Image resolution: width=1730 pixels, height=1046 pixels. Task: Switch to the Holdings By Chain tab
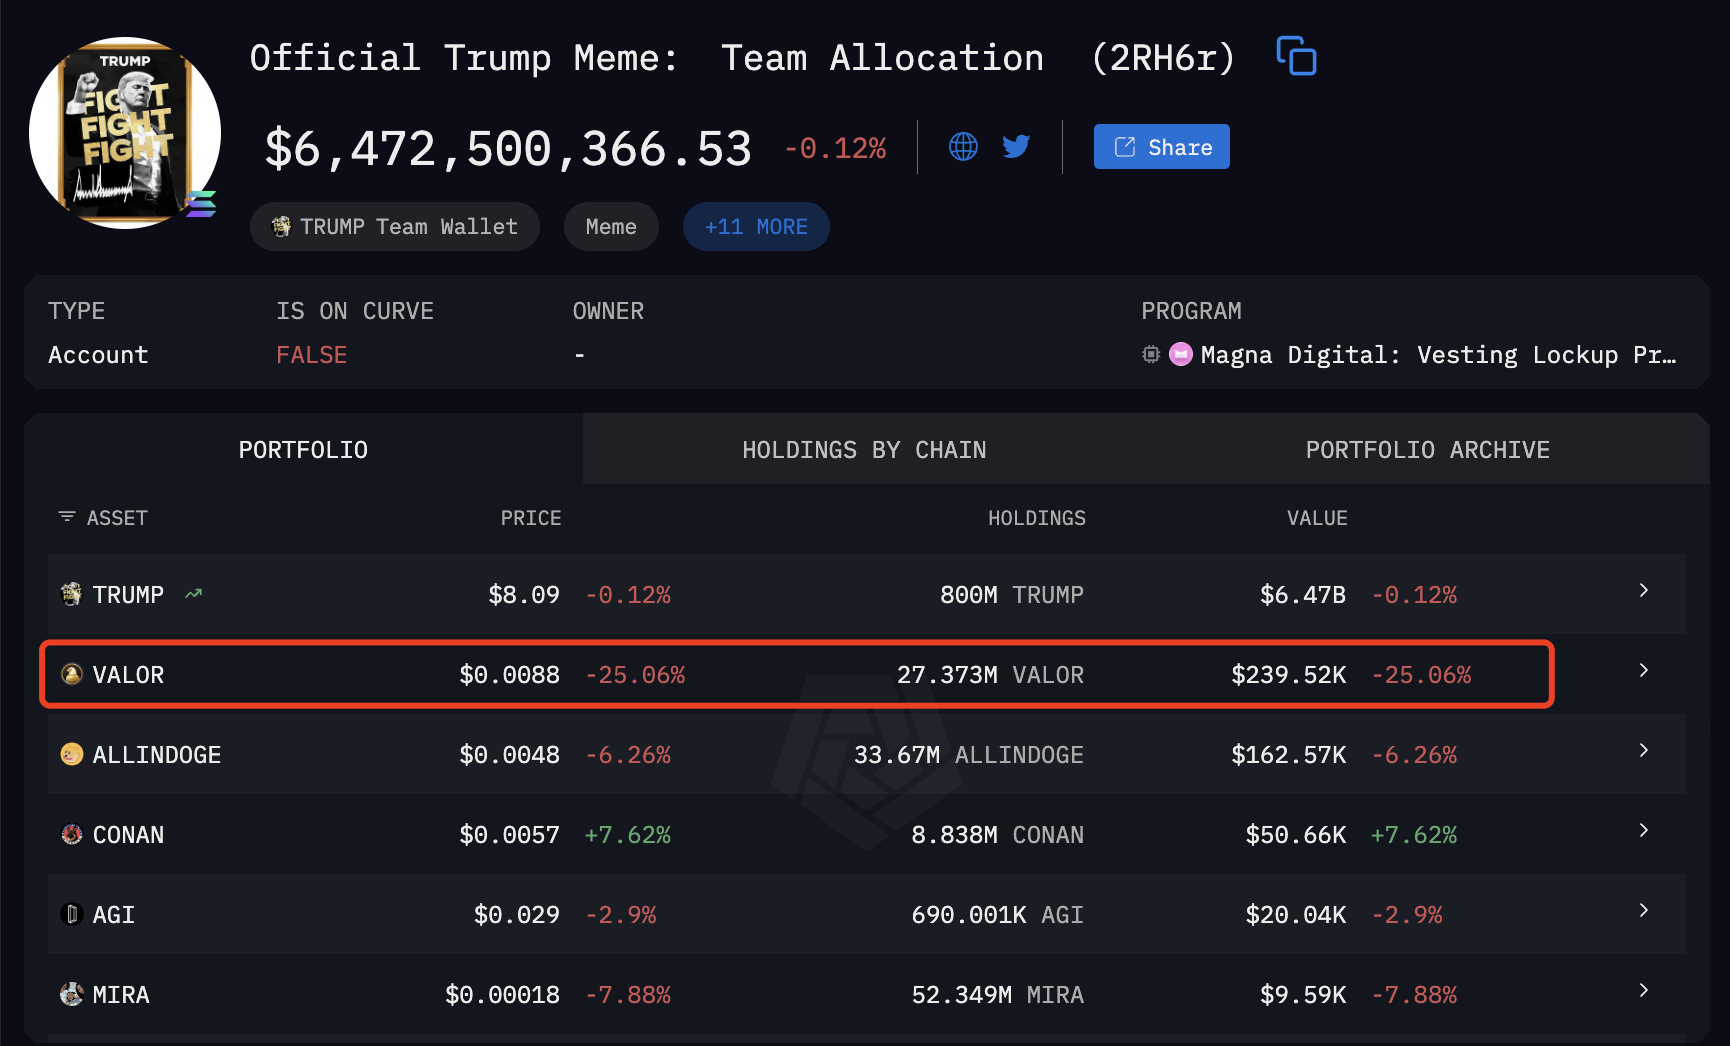click(864, 450)
